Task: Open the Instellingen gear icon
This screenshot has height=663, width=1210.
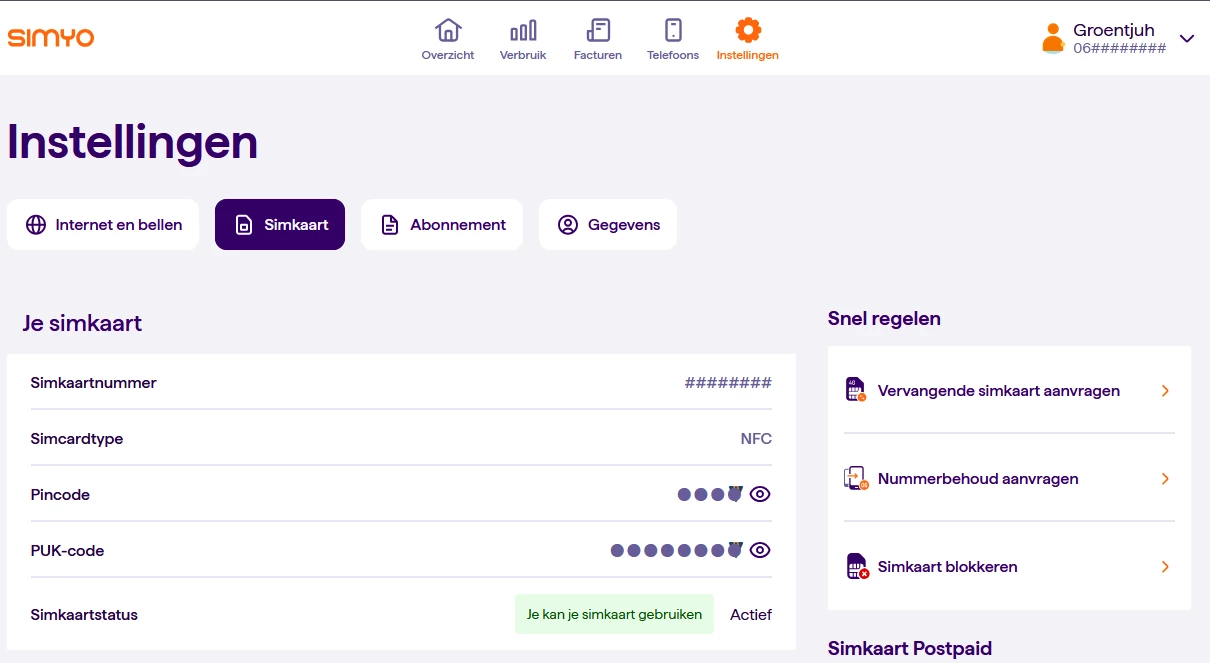Action: coord(748,29)
